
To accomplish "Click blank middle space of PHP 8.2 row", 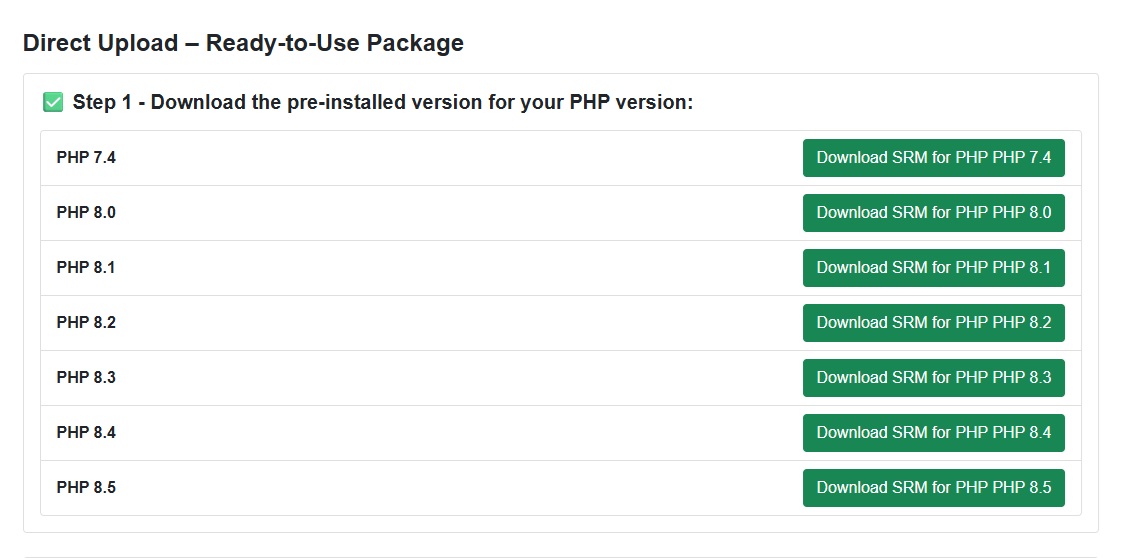I will 450,323.
